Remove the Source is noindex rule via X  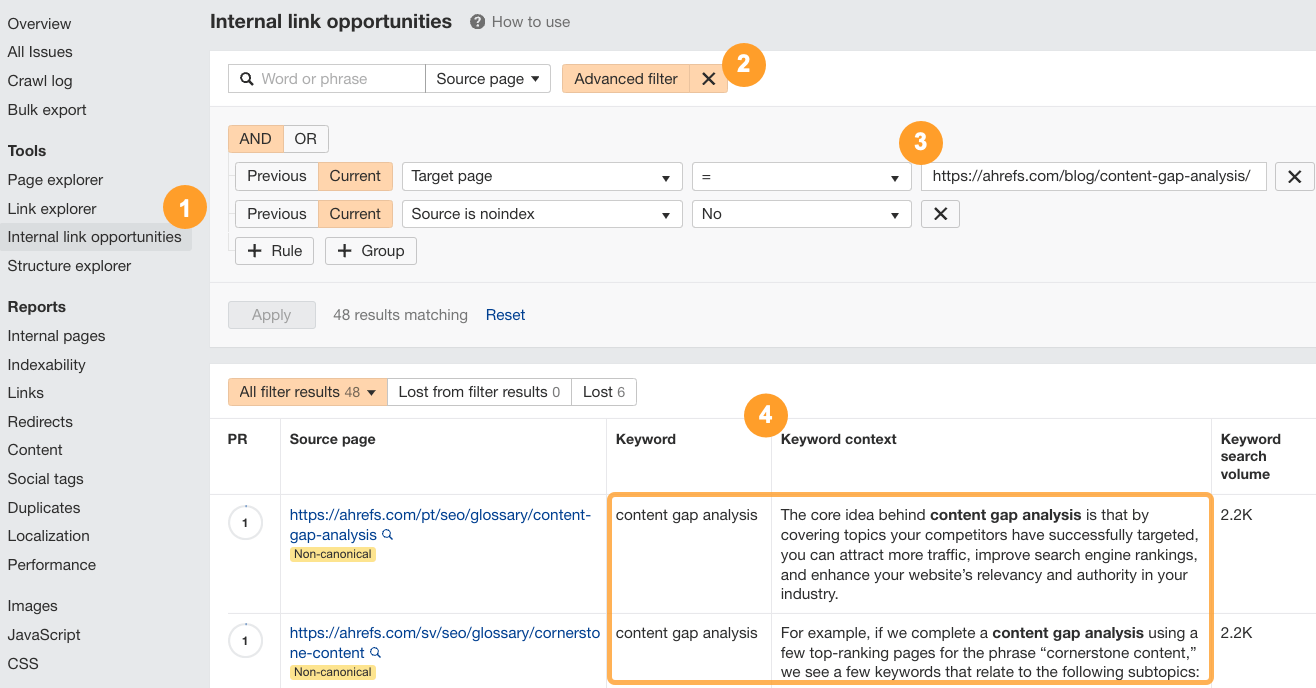pos(939,213)
